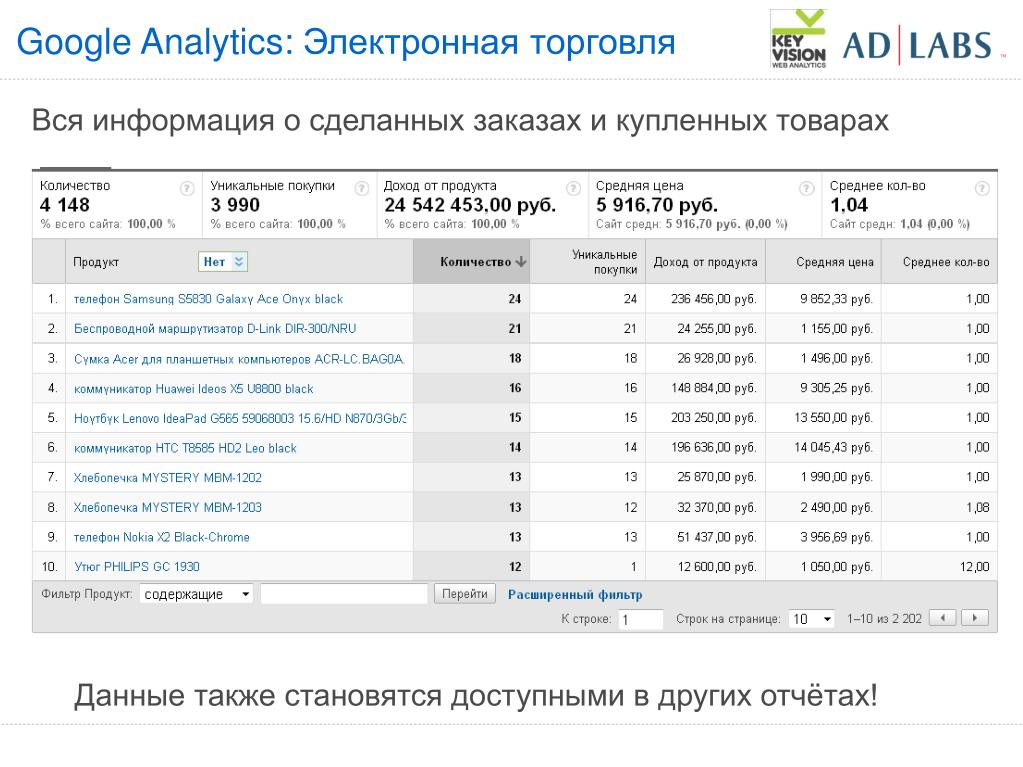Image resolution: width=1023 pixels, height=767 pixels.
Task: Click total quantity value 4 148
Action: coord(65,205)
